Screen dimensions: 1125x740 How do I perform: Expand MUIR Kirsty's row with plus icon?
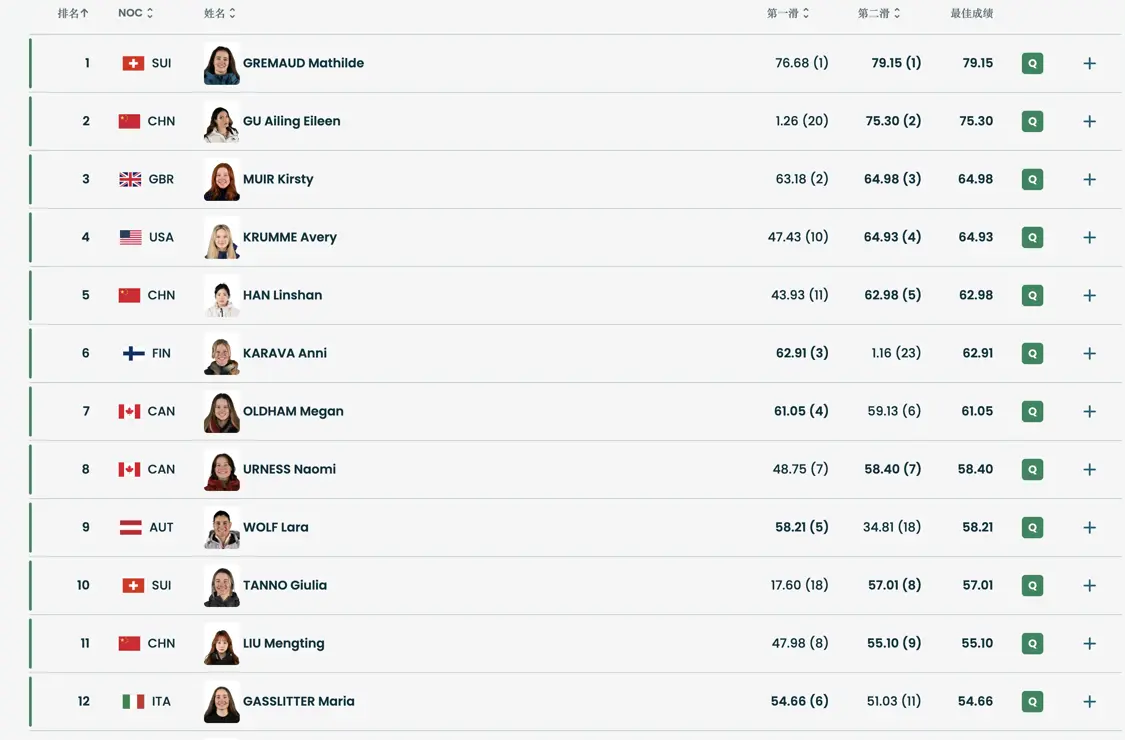1089,179
